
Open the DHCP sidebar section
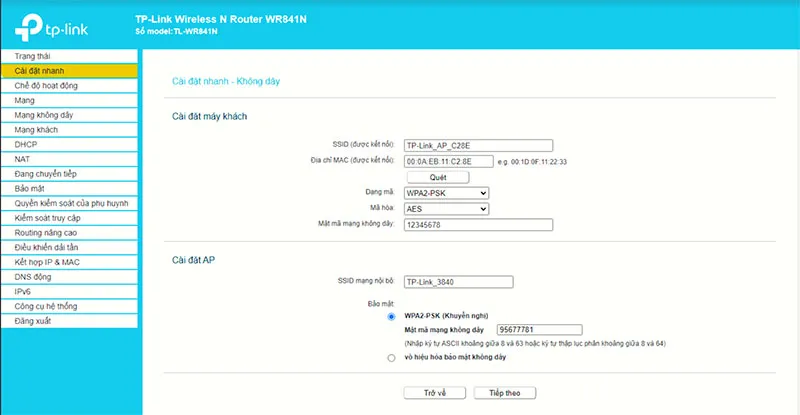point(26,144)
